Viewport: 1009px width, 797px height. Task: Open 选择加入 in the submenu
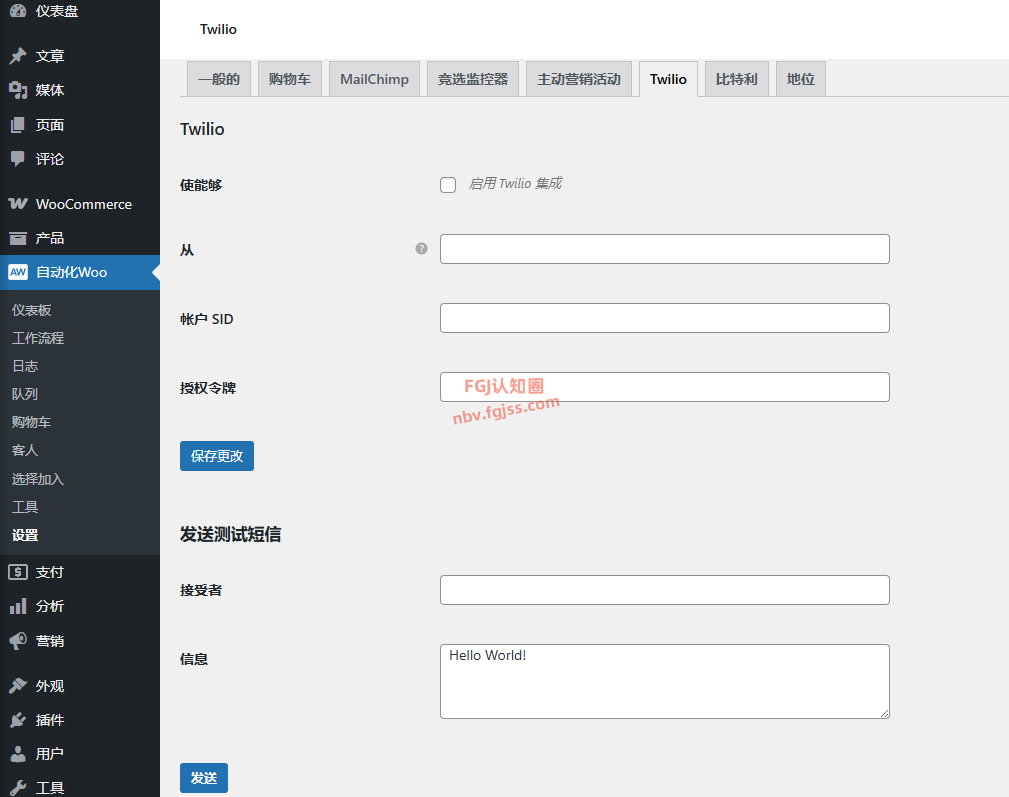point(38,479)
